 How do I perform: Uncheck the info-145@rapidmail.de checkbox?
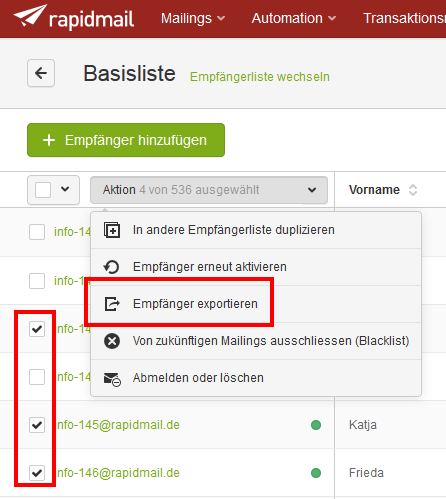[37, 425]
